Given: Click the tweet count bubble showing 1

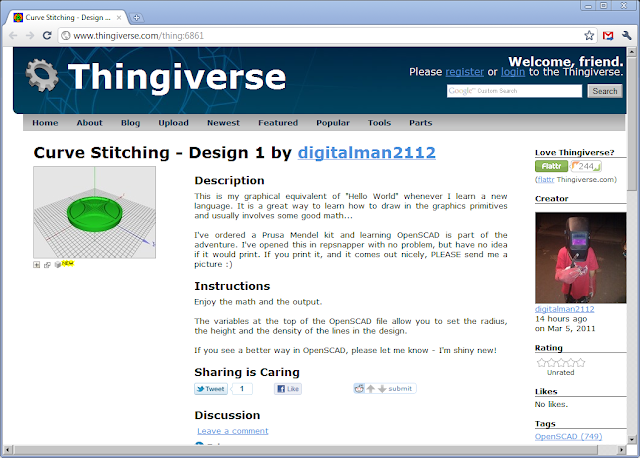Looking at the screenshot, I should click(x=242, y=389).
